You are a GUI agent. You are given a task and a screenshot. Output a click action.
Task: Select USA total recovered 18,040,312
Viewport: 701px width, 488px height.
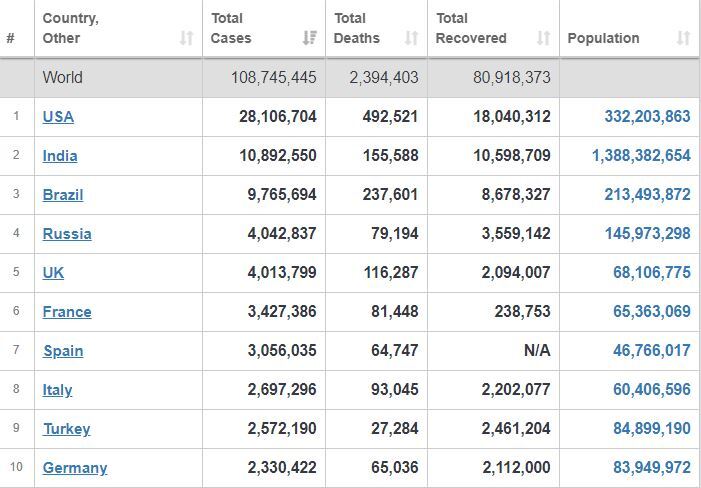[512, 117]
